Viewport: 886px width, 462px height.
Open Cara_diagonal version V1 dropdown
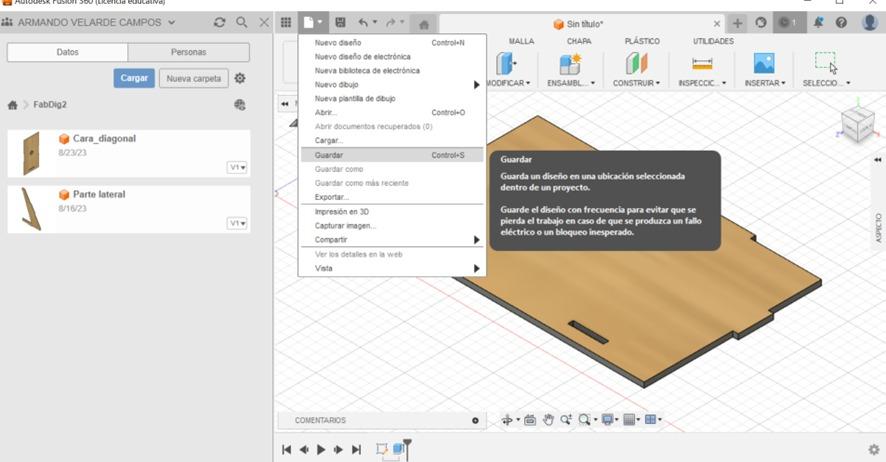click(237, 167)
